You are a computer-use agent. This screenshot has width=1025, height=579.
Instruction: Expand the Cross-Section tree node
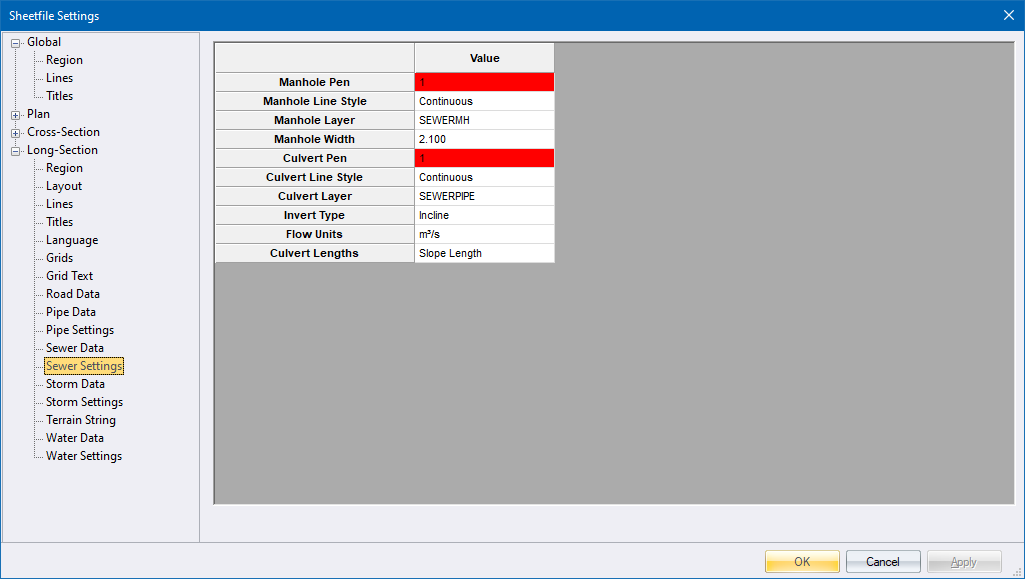[16, 133]
